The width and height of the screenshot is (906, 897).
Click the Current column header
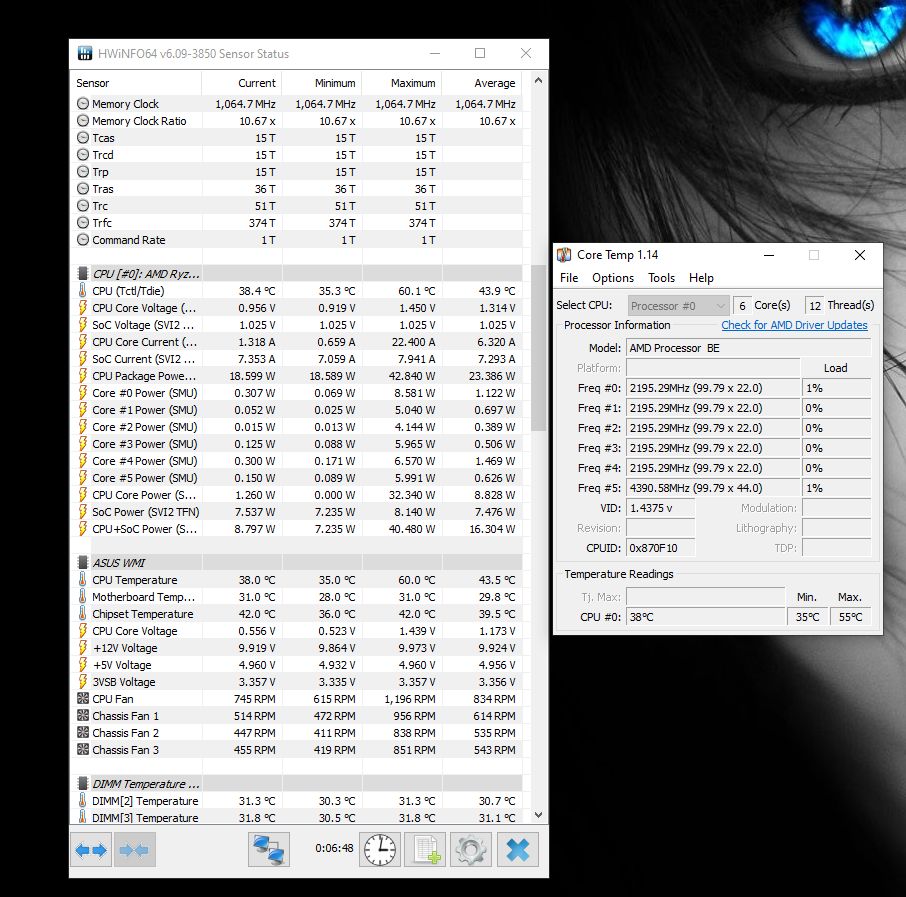tap(242, 83)
